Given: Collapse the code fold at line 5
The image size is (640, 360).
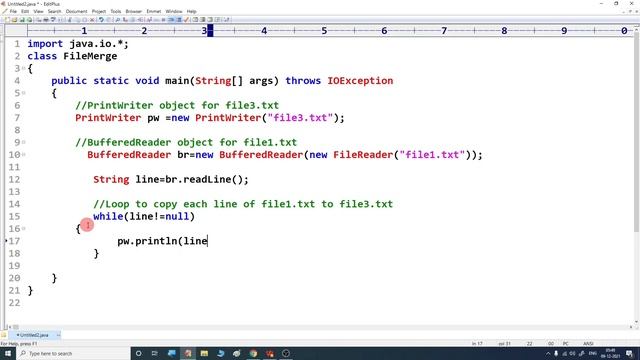Looking at the screenshot, I should [x=24, y=93].
